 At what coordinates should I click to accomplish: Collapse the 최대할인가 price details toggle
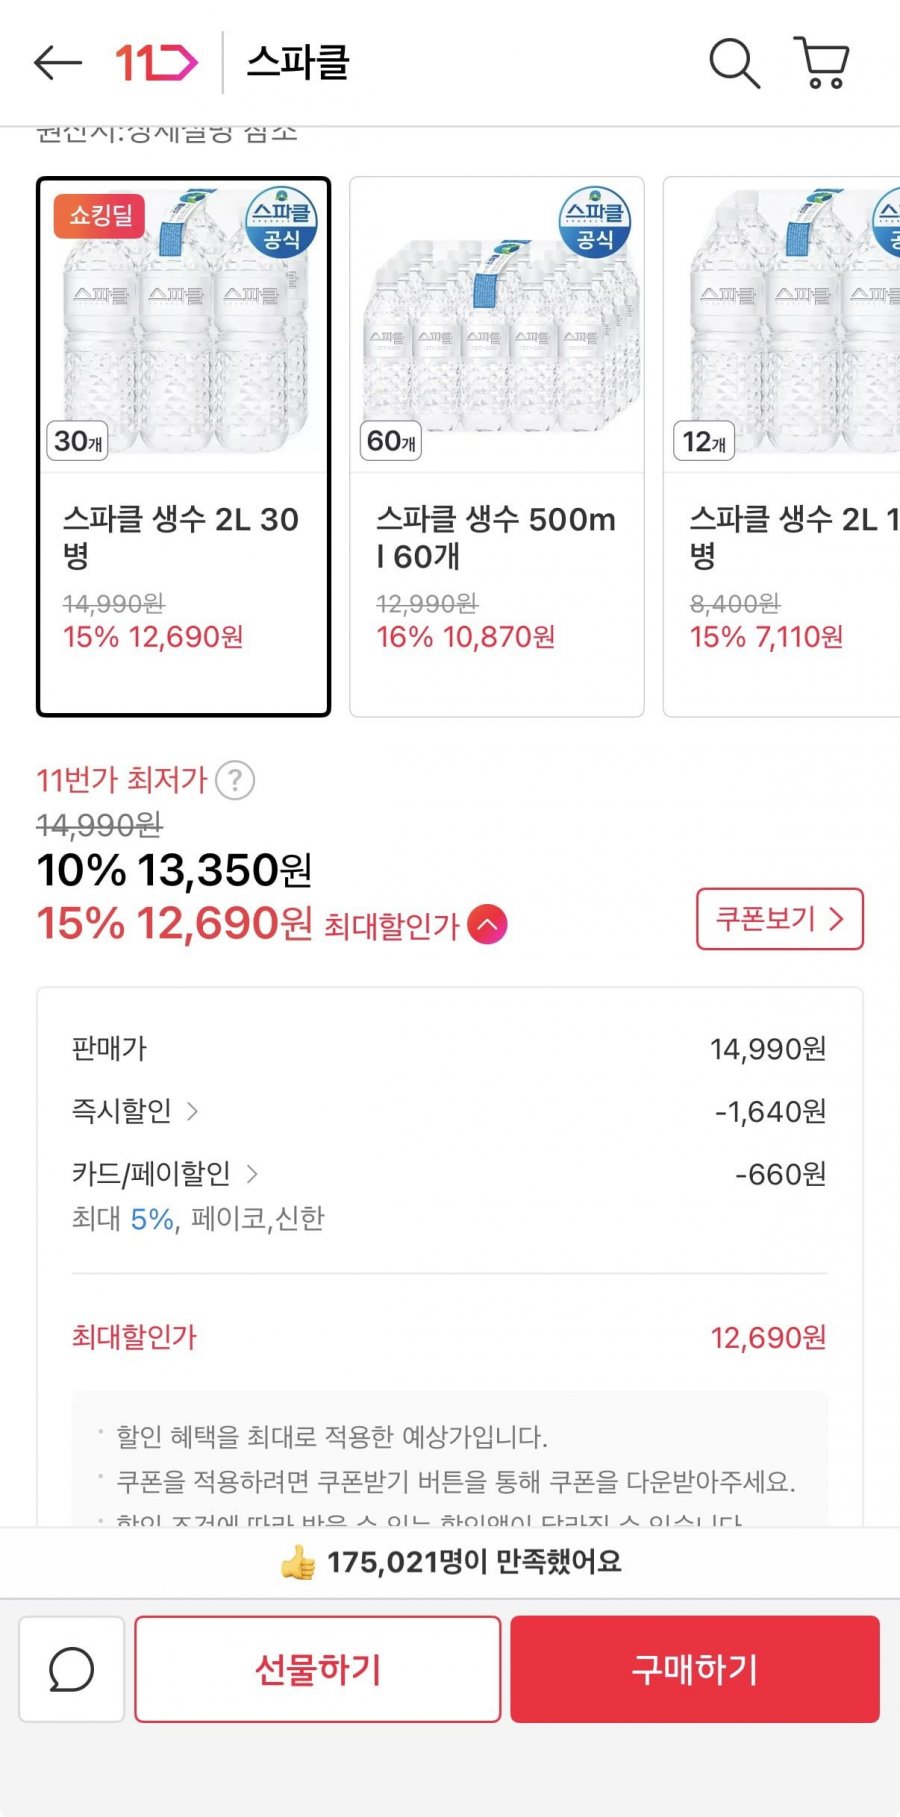(487, 924)
